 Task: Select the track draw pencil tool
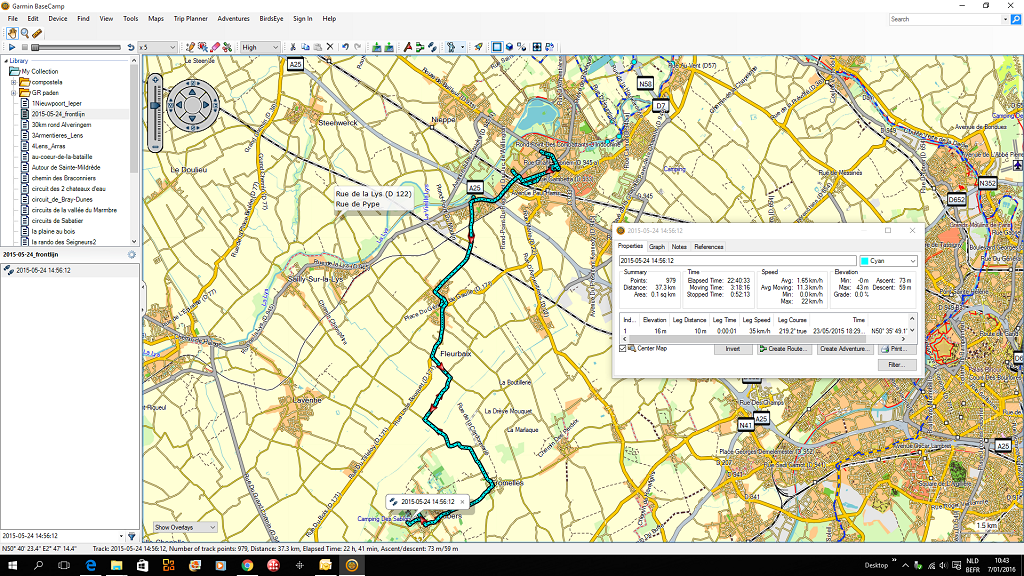click(190, 47)
